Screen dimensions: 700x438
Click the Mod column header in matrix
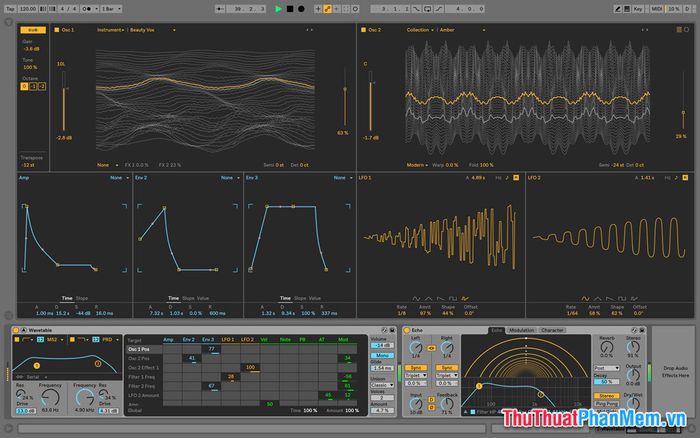click(x=343, y=340)
